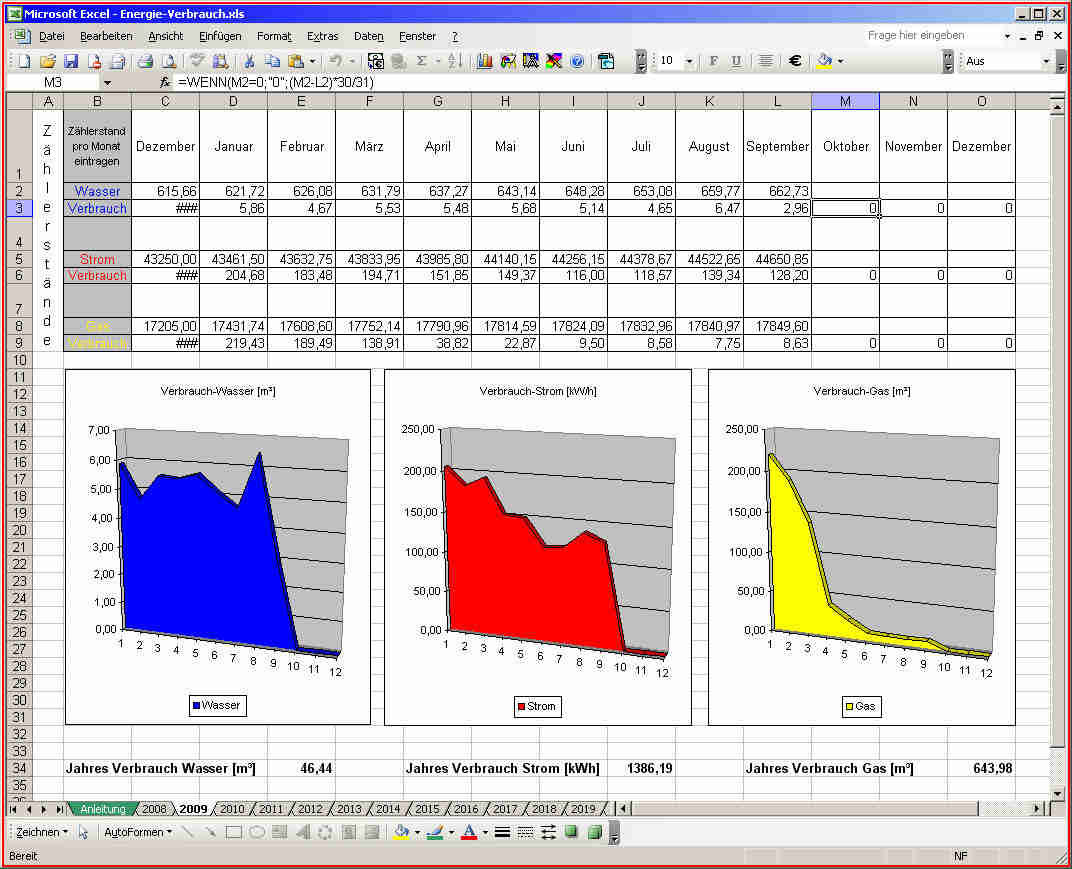
Task: Click the Zeichnen button in drawing toolbar
Action: [x=42, y=832]
